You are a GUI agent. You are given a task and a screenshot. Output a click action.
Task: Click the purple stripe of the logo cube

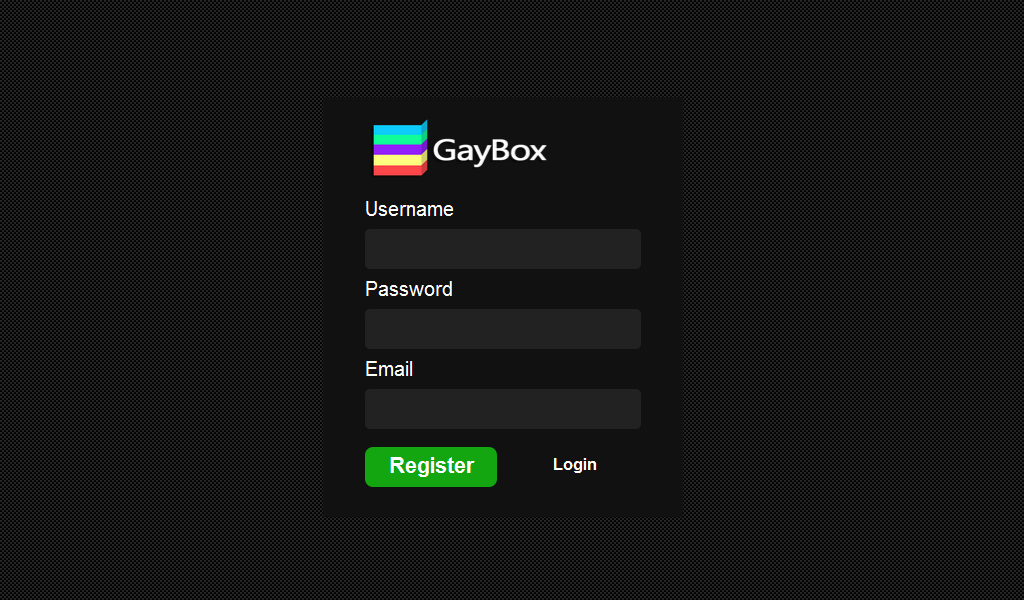[x=397, y=150]
